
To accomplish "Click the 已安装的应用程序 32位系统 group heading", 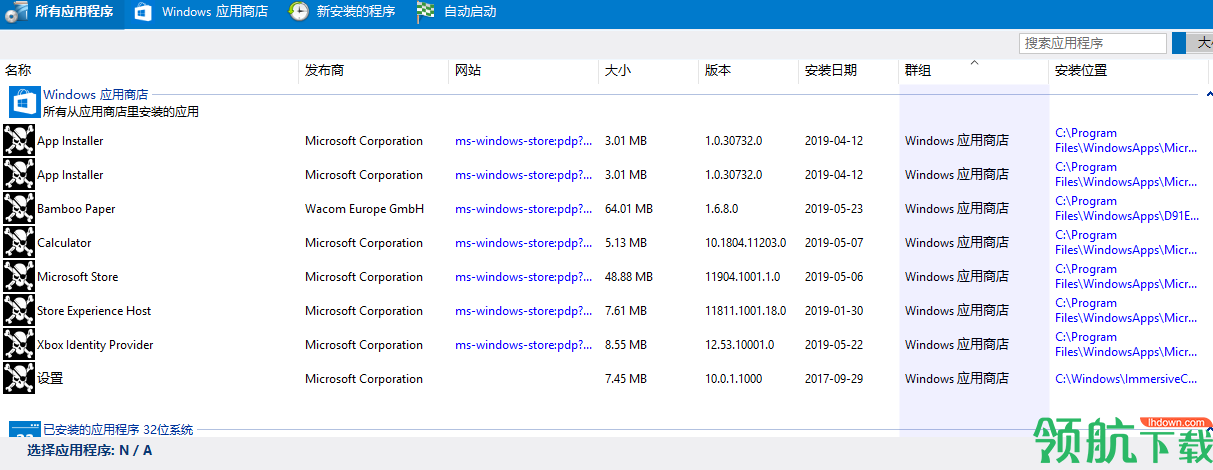I will [118, 430].
